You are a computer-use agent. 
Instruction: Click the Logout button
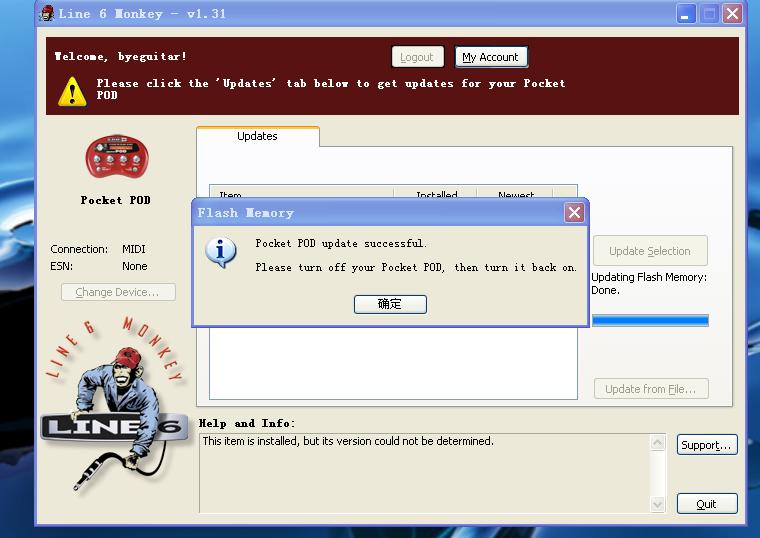coord(417,57)
